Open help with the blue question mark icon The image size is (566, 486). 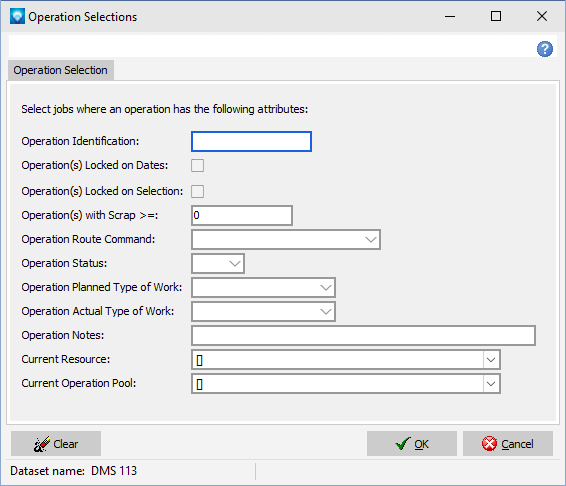544,49
